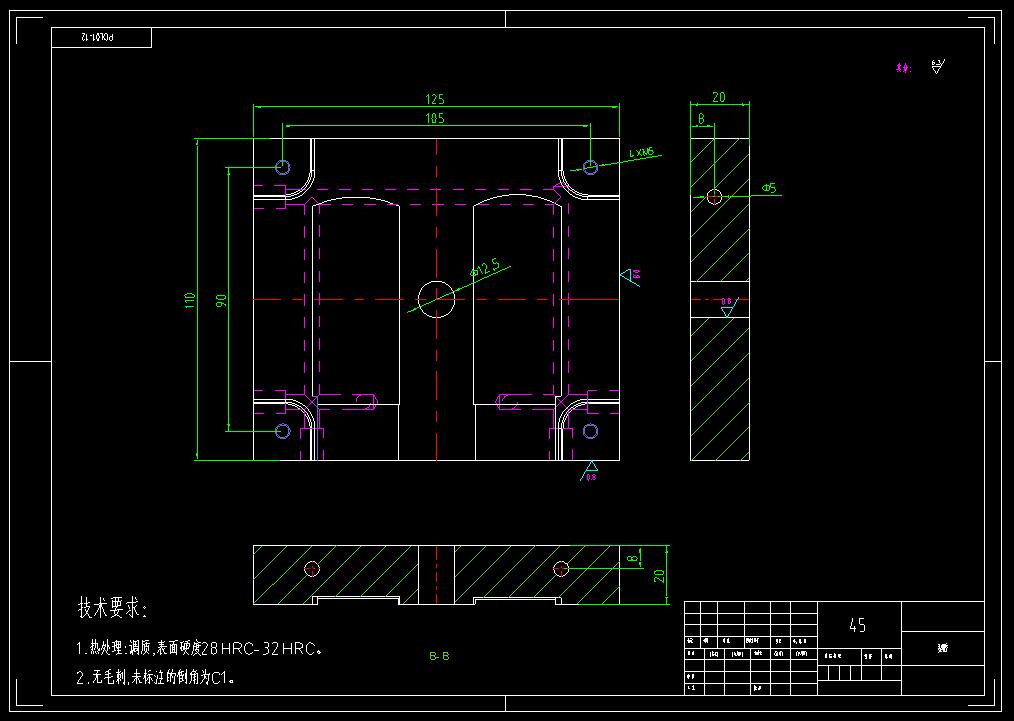The image size is (1014, 721).
Task: Click the roughness symbol inside side view bore
Action: point(728,308)
